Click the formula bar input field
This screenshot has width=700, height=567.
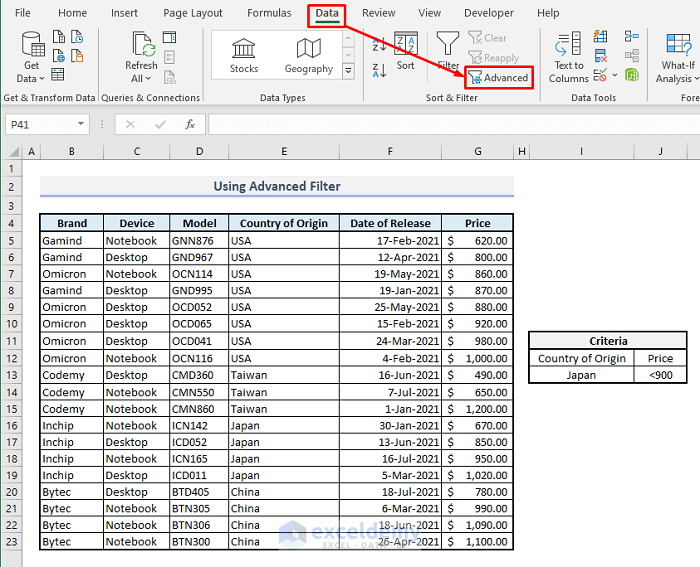(450, 124)
